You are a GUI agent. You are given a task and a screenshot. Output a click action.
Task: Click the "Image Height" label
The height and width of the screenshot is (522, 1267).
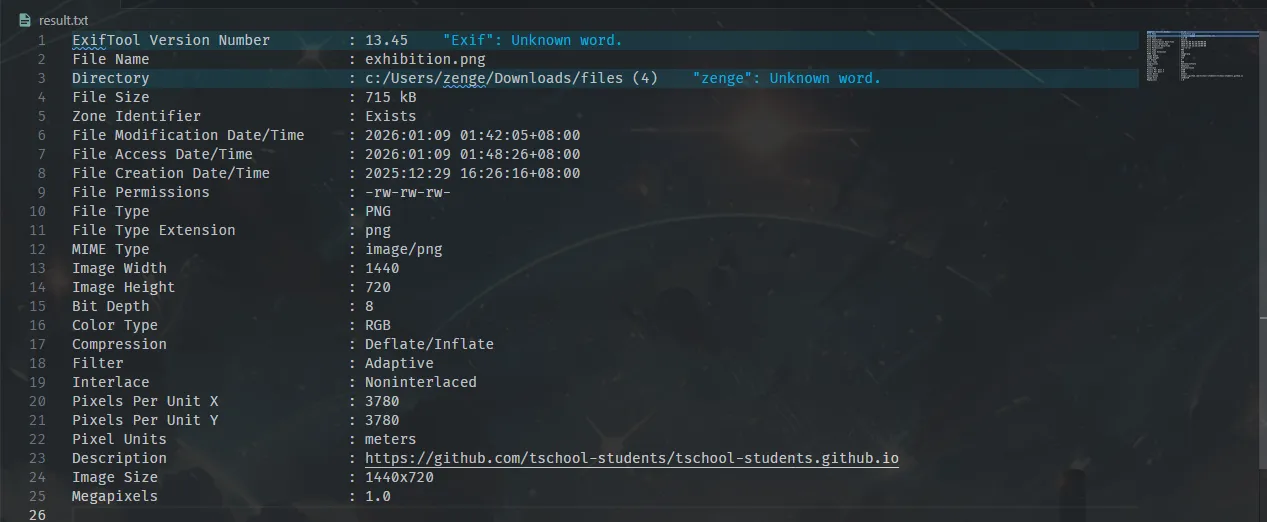tap(123, 287)
